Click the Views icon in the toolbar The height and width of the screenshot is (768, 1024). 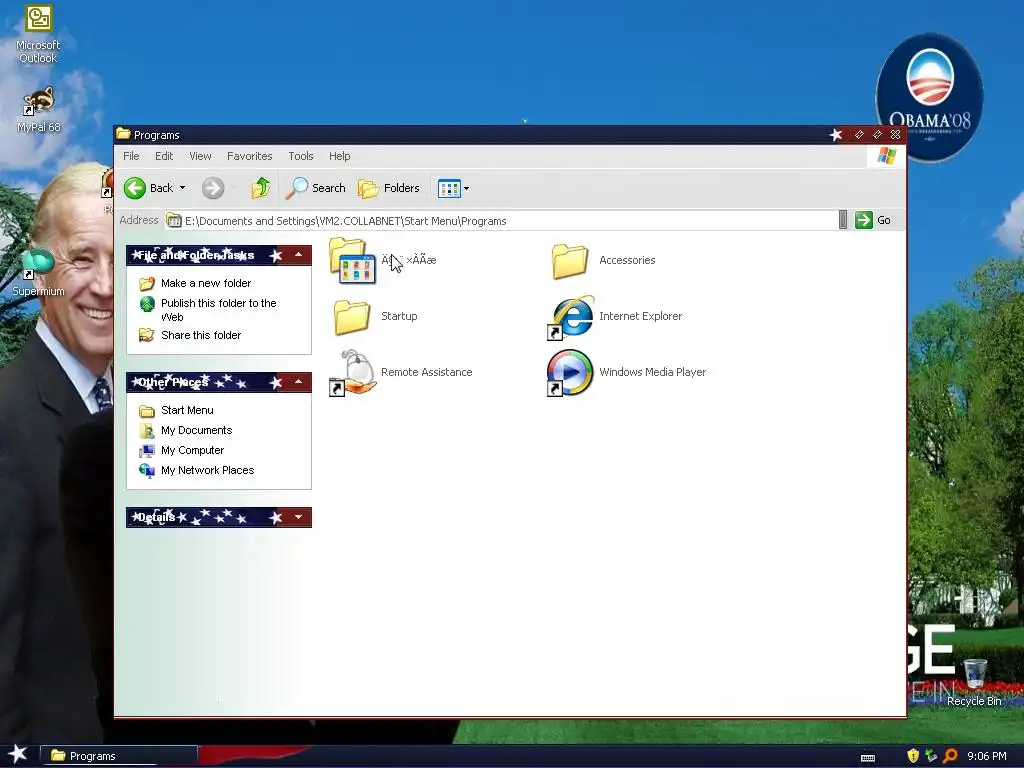coord(449,189)
